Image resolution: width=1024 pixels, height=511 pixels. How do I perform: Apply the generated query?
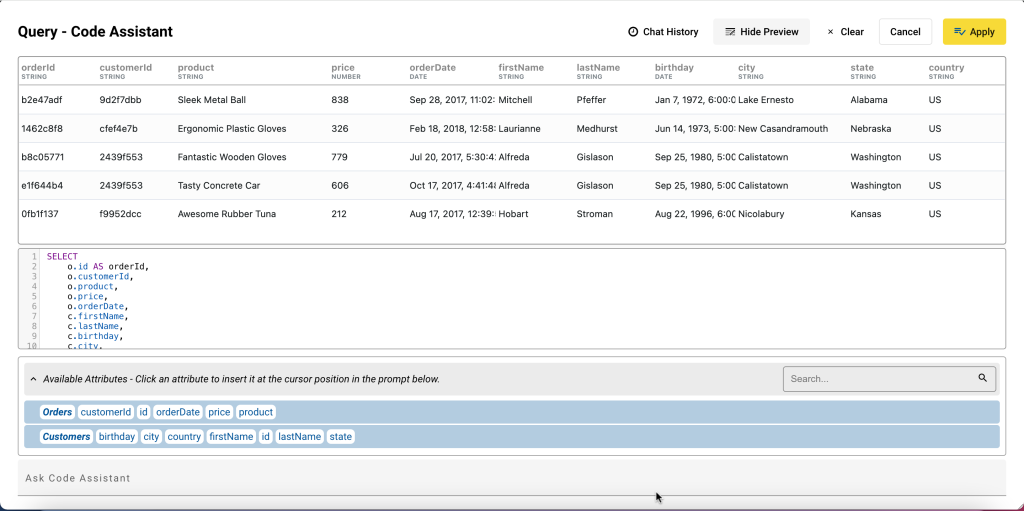(974, 32)
